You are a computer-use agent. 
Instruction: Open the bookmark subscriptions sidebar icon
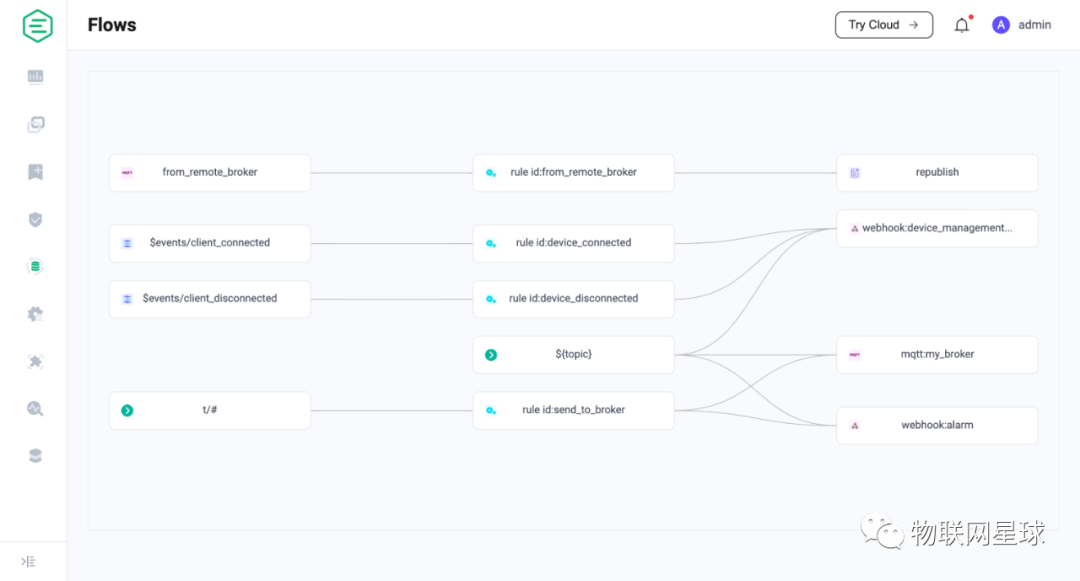point(36,172)
